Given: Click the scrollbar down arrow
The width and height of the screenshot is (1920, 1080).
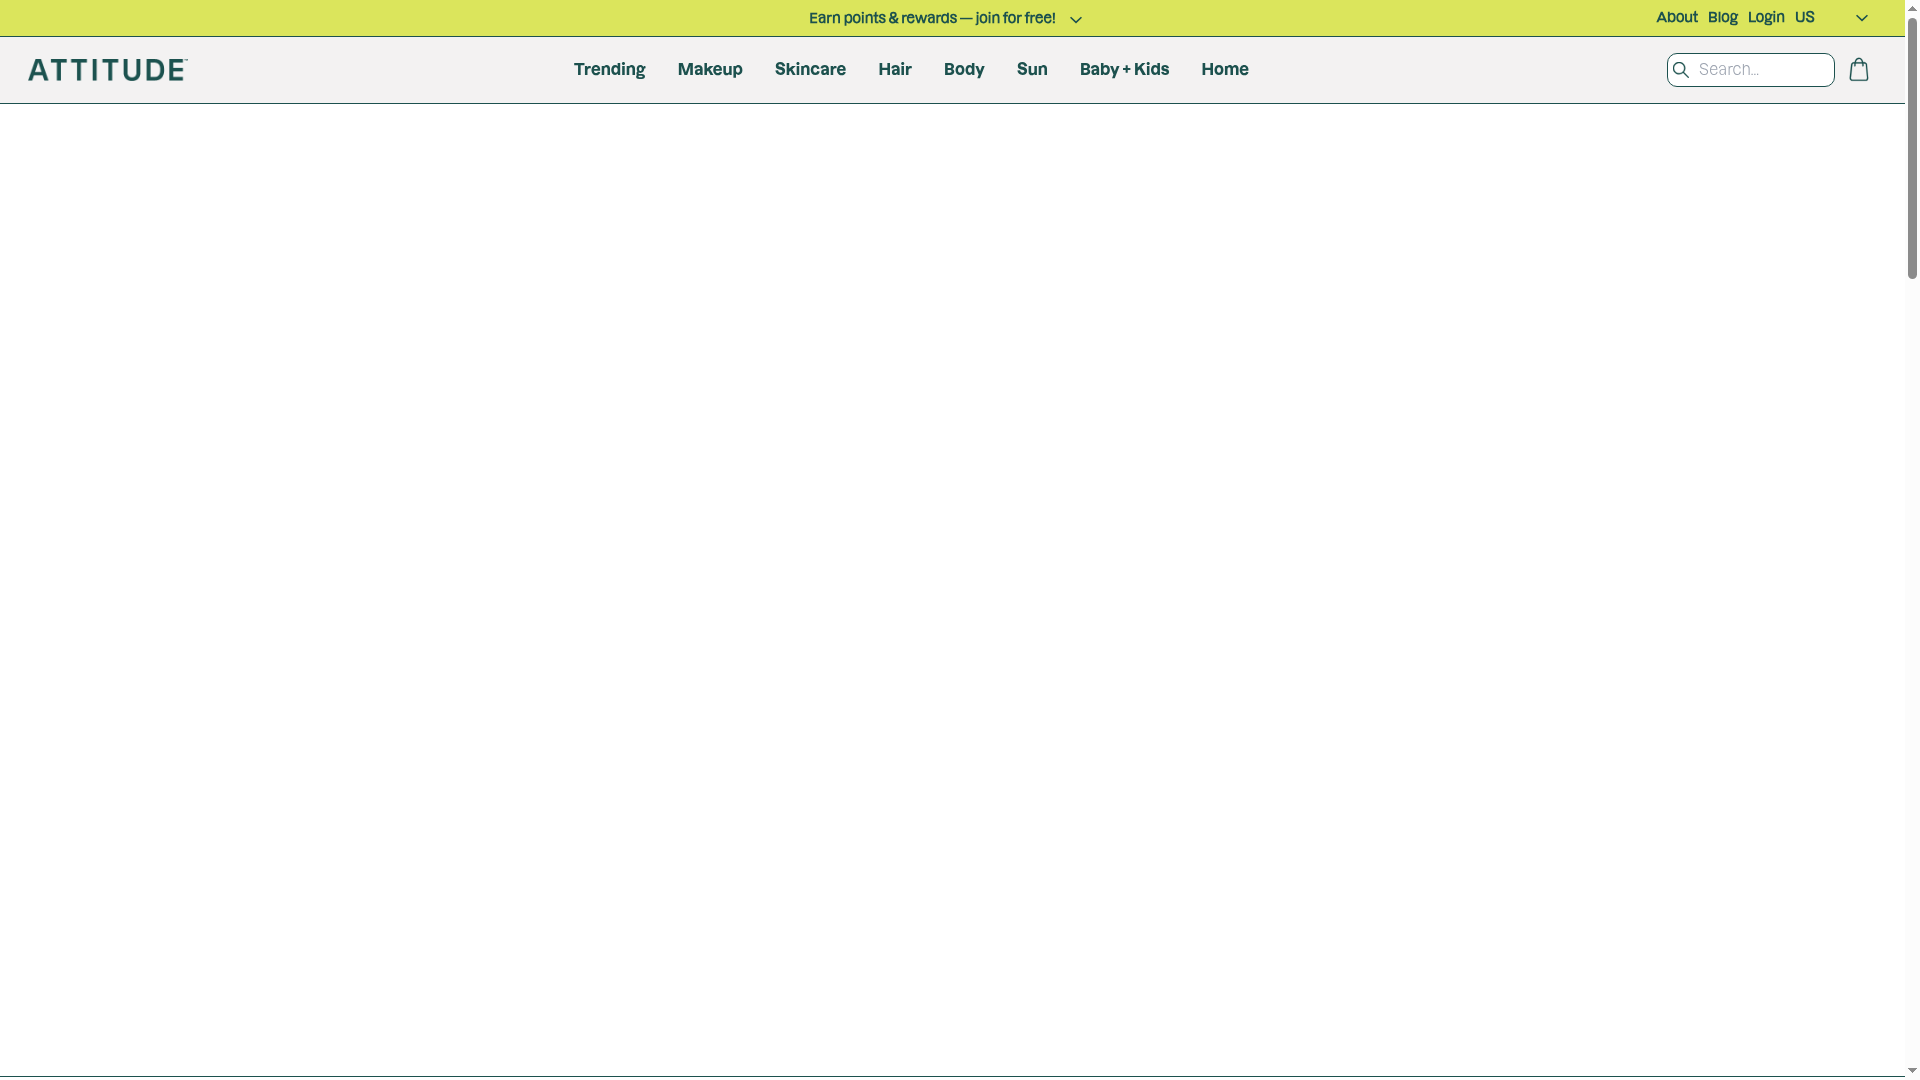Looking at the screenshot, I should click(x=1911, y=1072).
